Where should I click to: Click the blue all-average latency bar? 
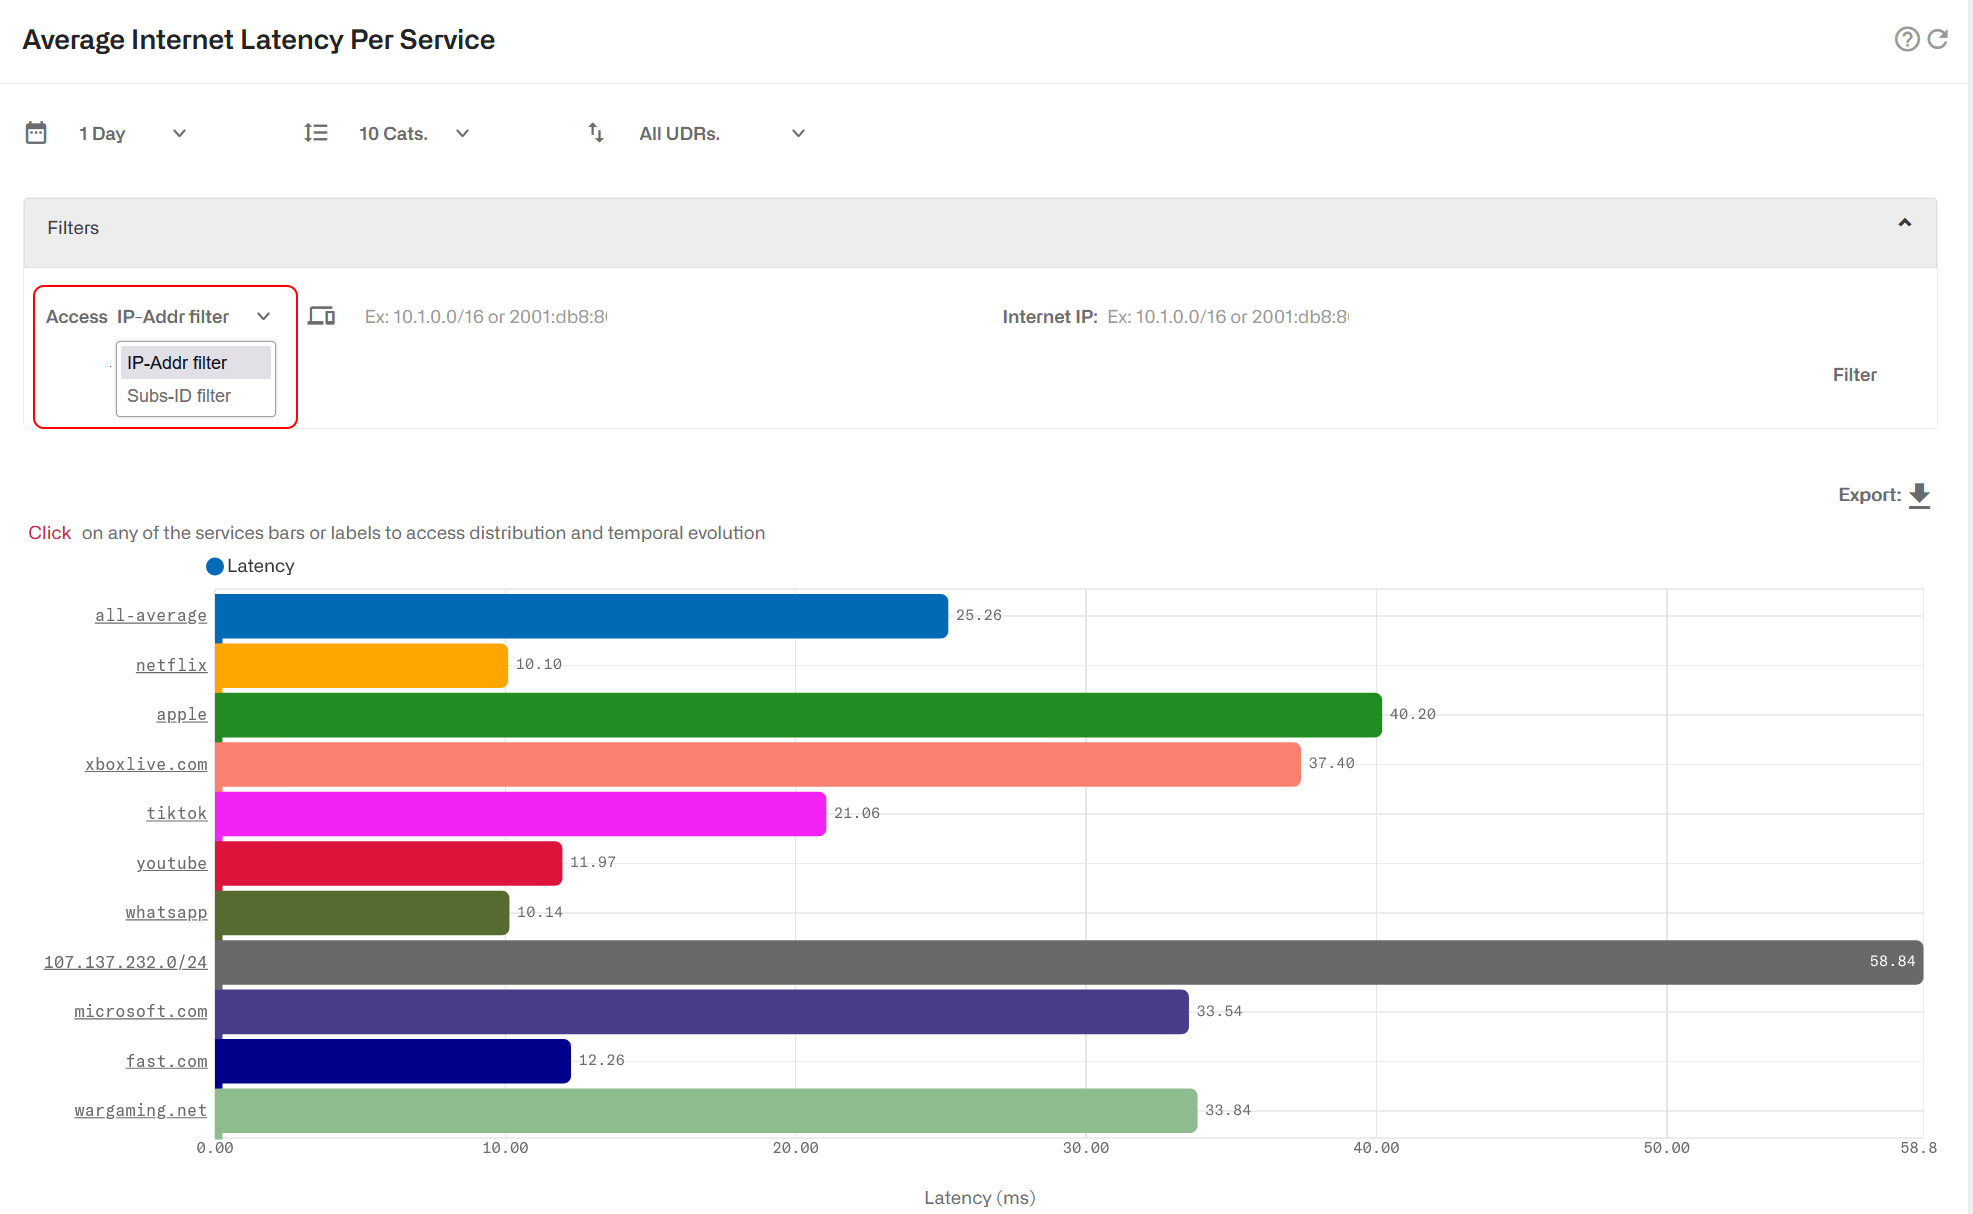[581, 616]
